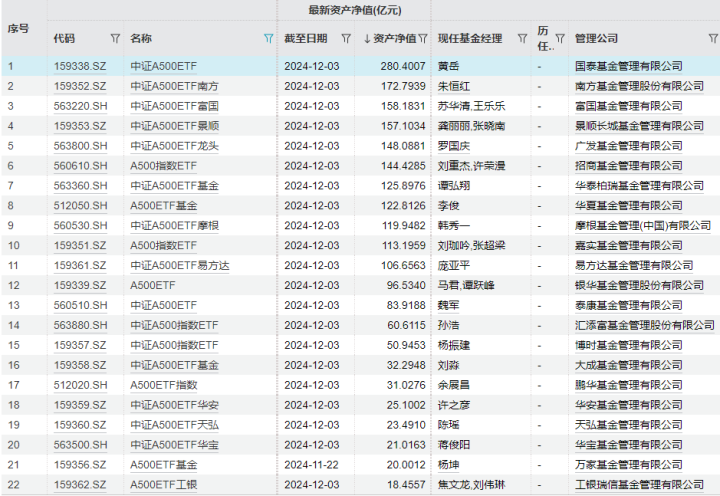Open fund code 563220.SH link
This screenshot has height=496, width=720.
(80, 106)
